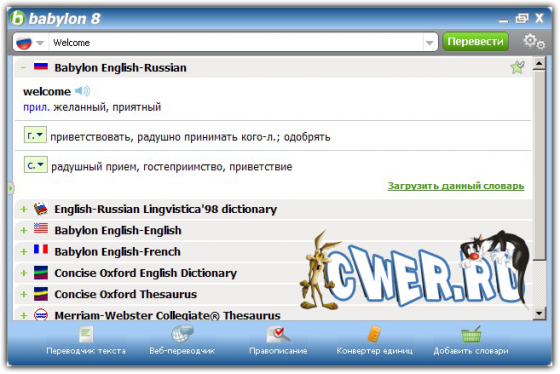
Task: Open the г. verb dropdown
Action: [x=35, y=135]
